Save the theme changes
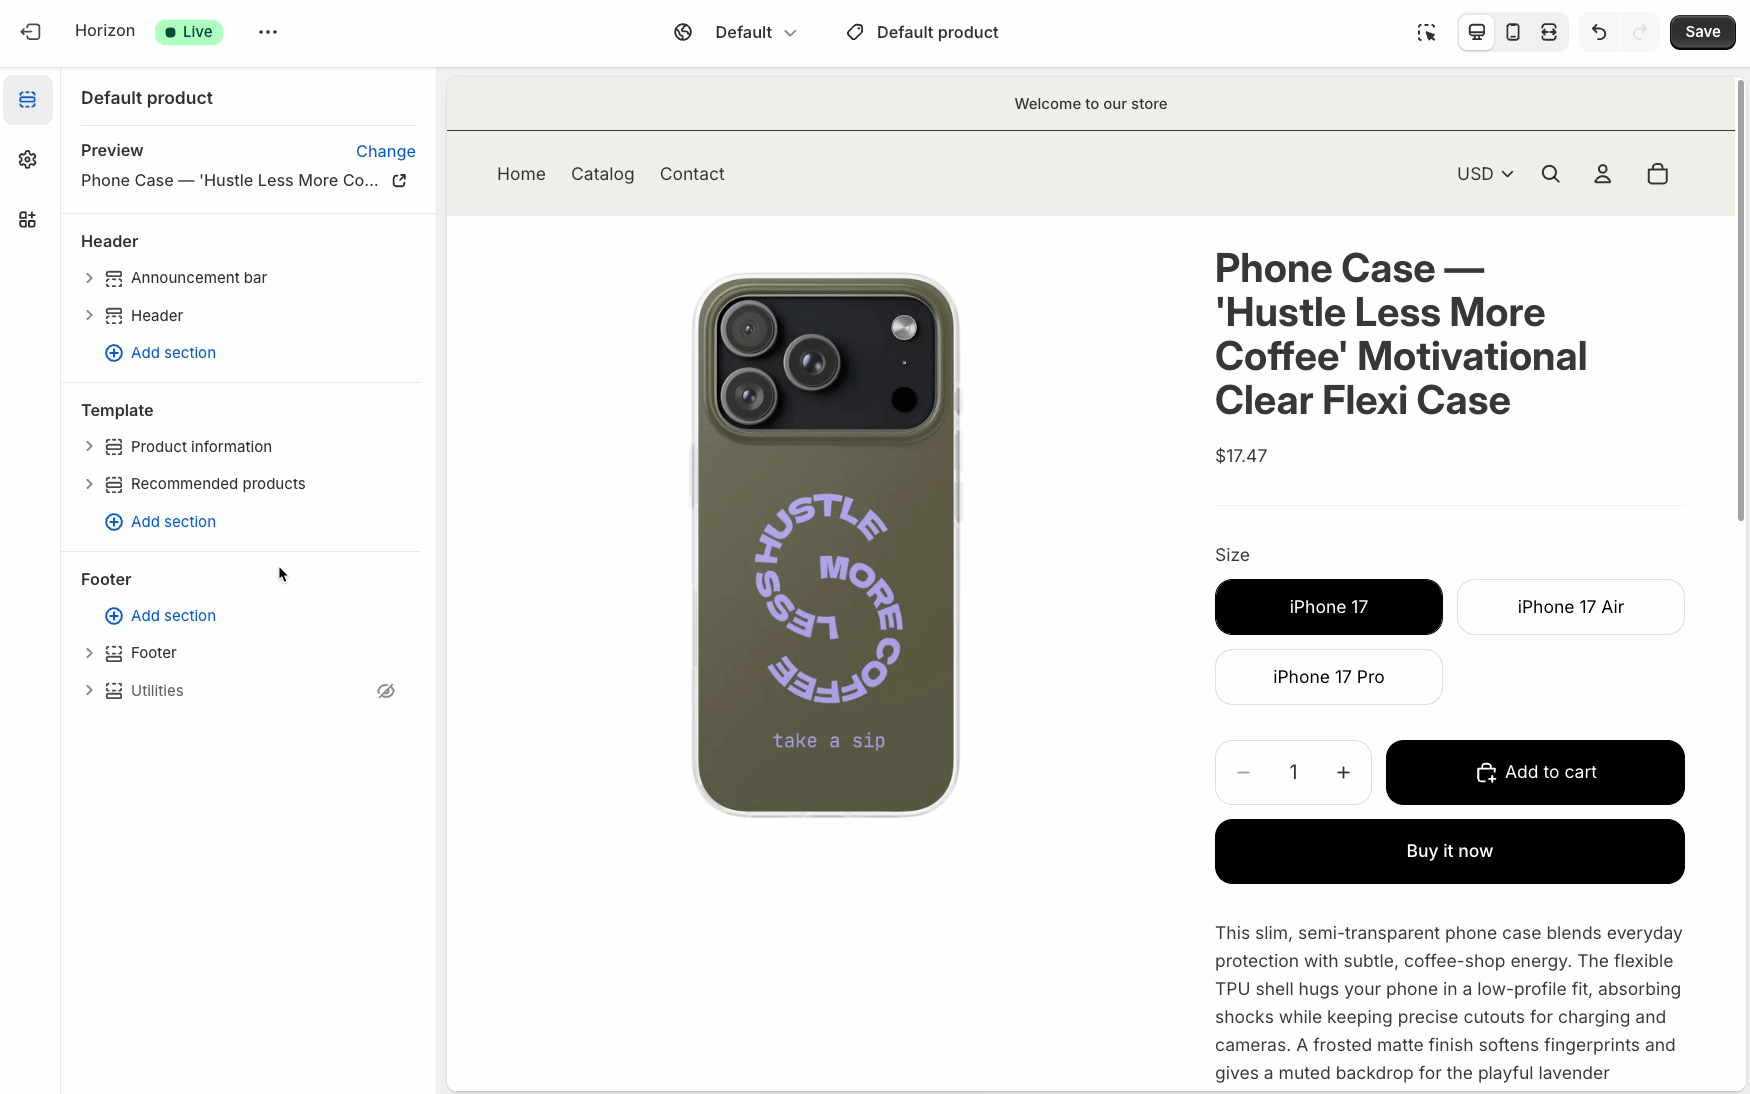 coord(1702,32)
